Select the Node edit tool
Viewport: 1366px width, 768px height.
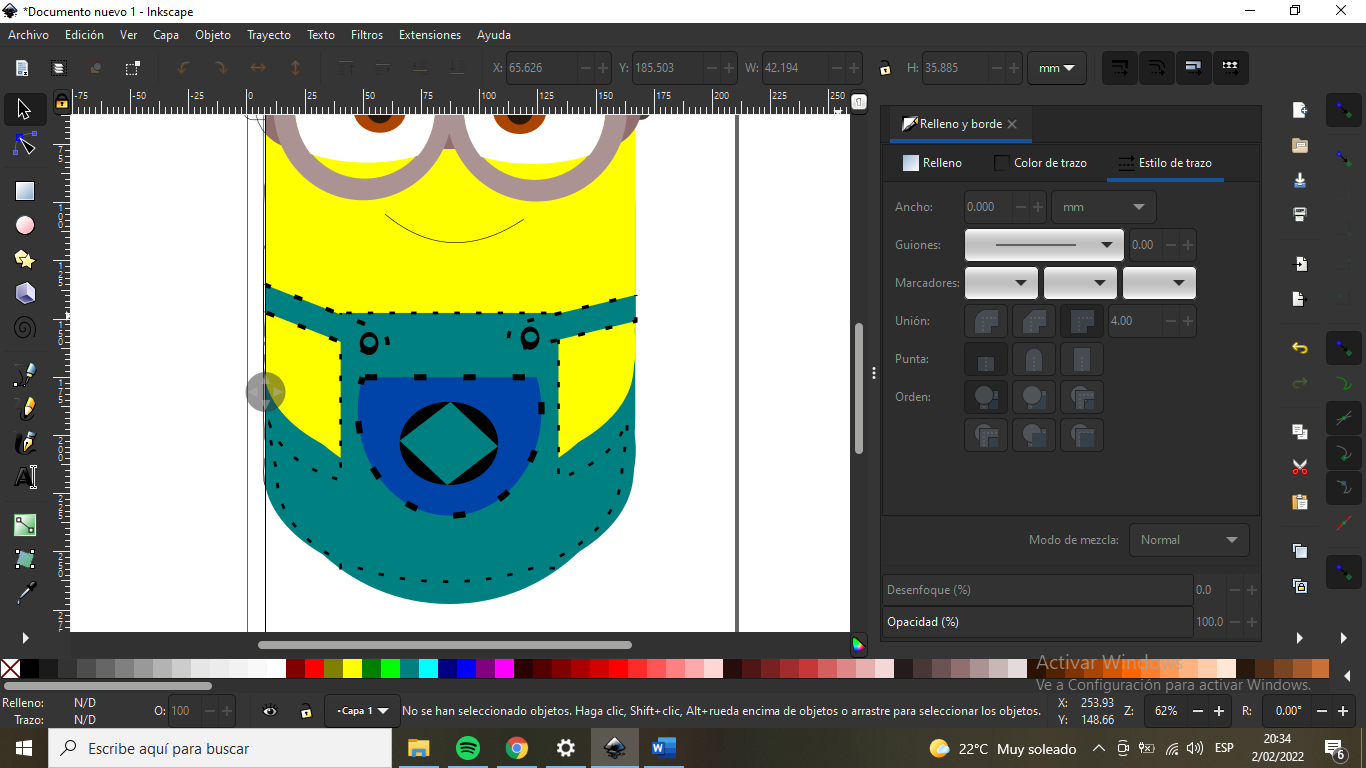[x=25, y=145]
